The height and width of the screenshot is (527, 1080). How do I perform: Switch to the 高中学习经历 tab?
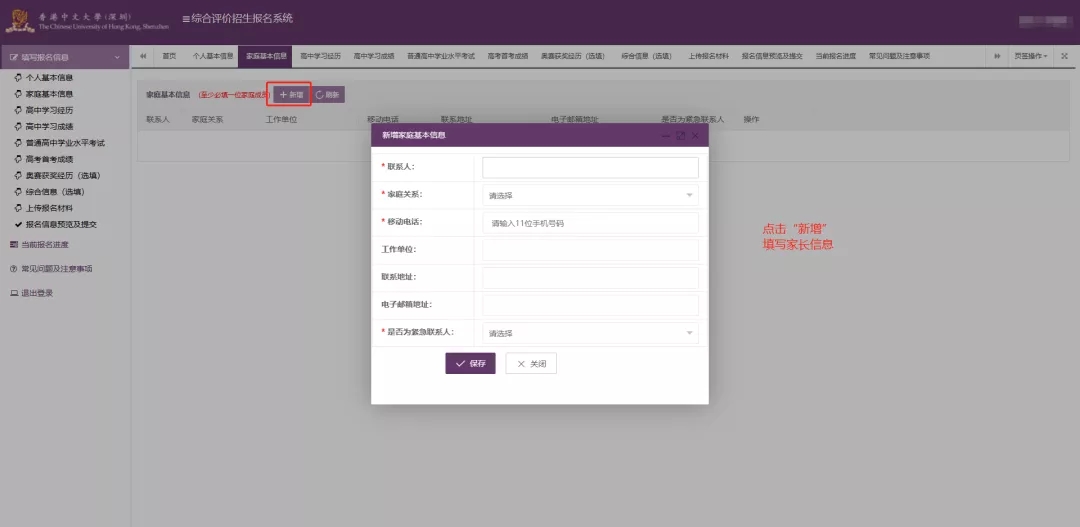pos(320,56)
